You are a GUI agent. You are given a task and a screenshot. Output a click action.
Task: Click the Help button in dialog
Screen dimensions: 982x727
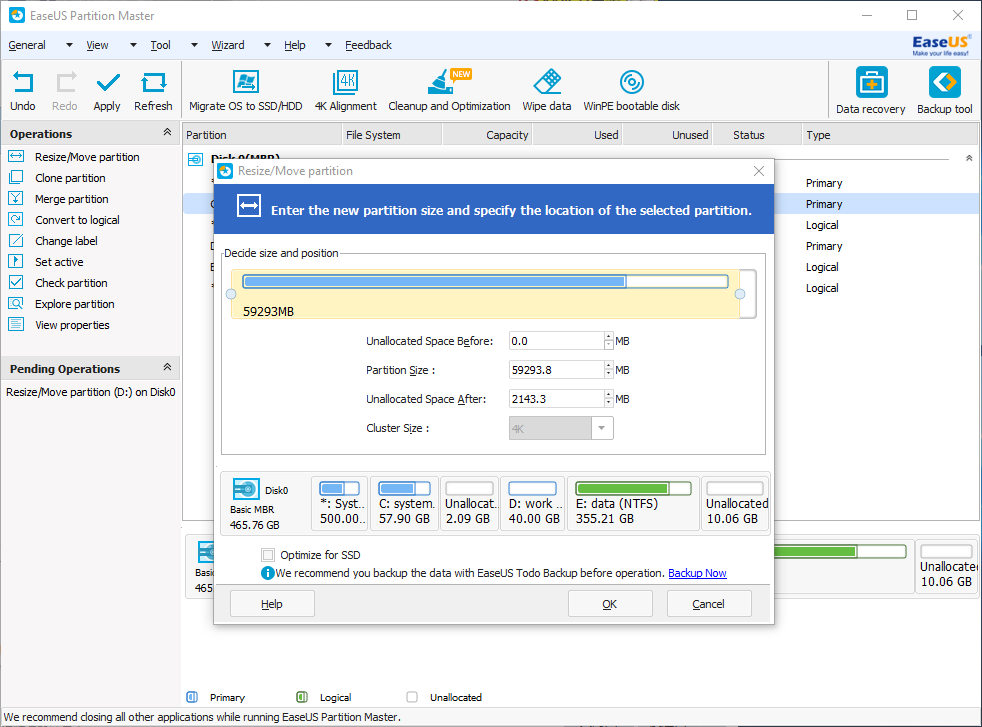[x=272, y=604]
